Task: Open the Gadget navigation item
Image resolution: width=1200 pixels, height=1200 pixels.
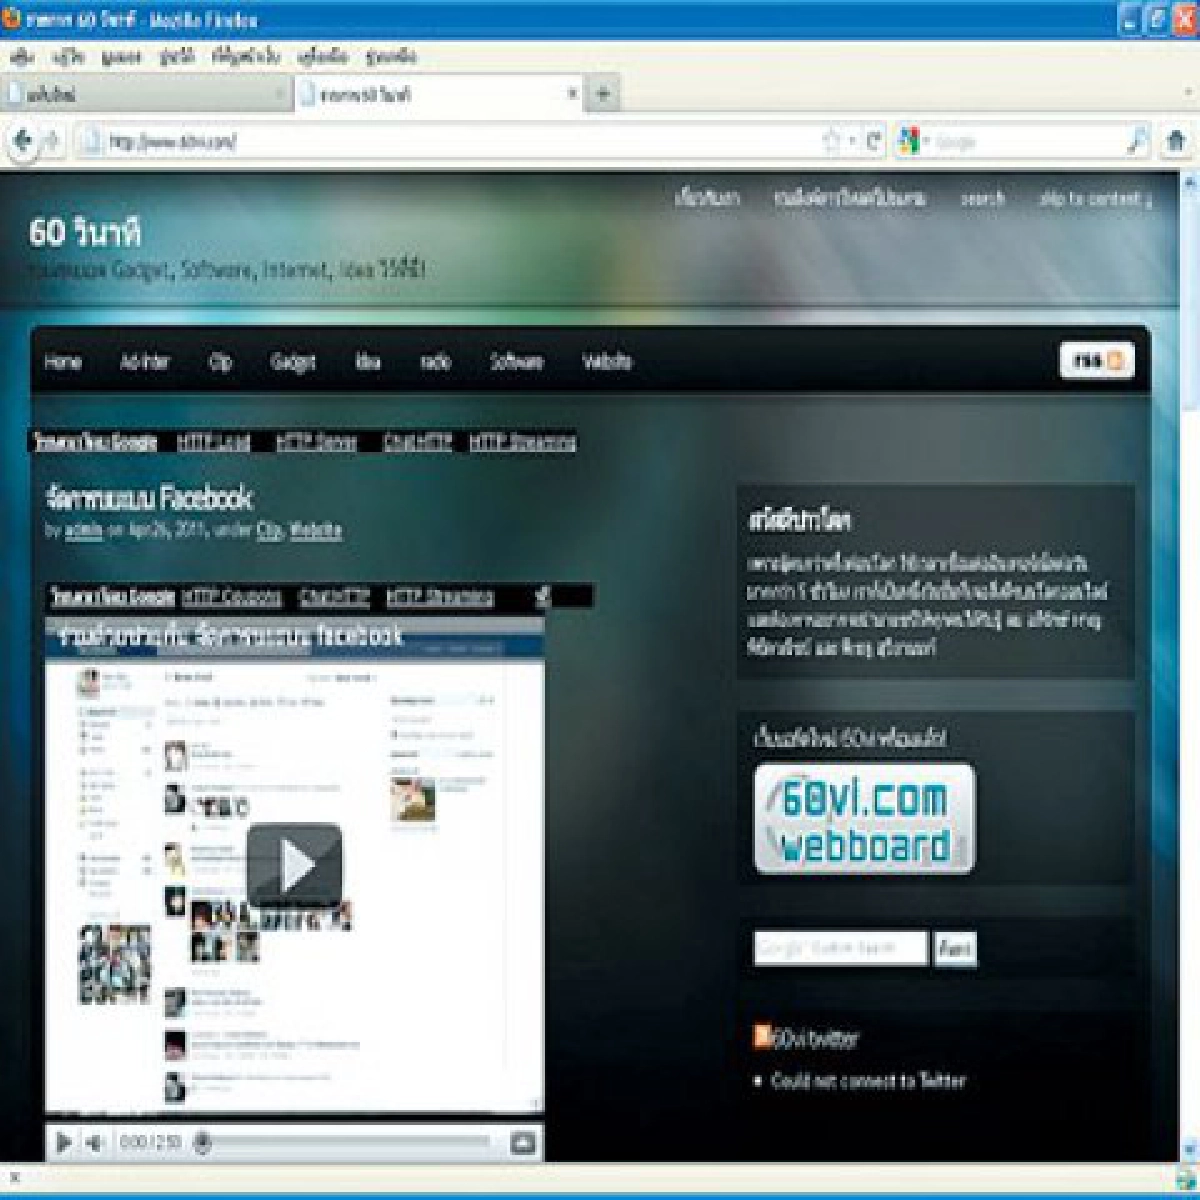Action: [x=293, y=362]
